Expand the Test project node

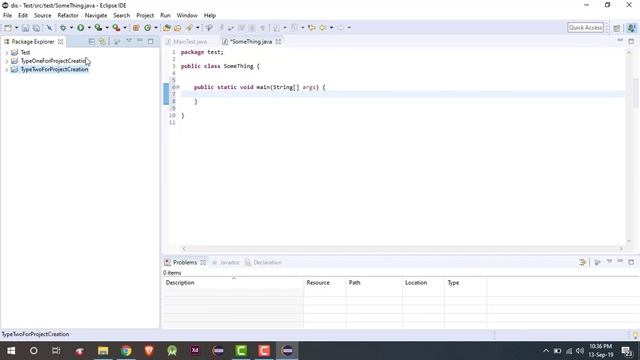pos(6,53)
